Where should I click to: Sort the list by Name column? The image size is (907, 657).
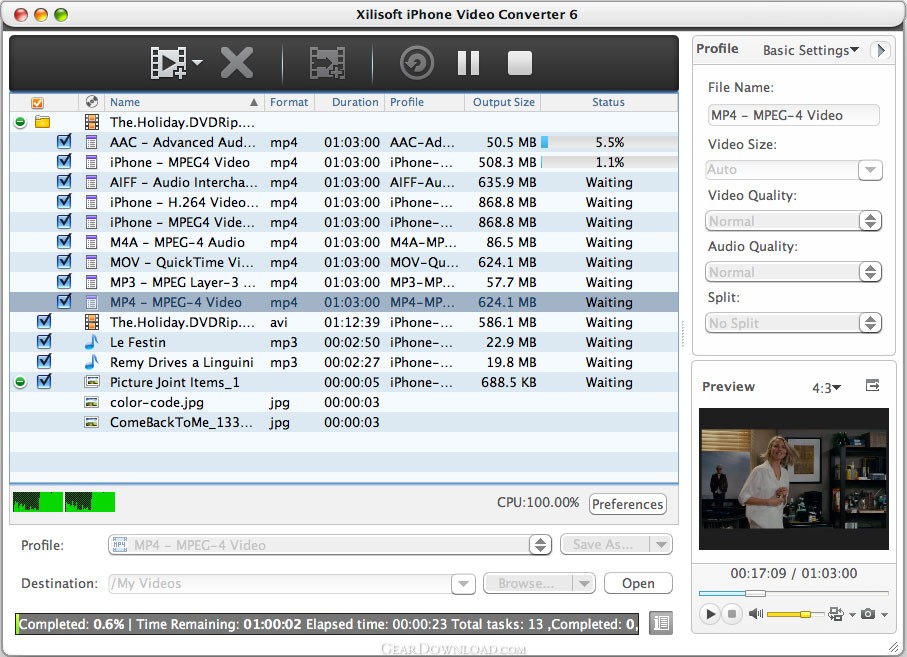click(184, 102)
